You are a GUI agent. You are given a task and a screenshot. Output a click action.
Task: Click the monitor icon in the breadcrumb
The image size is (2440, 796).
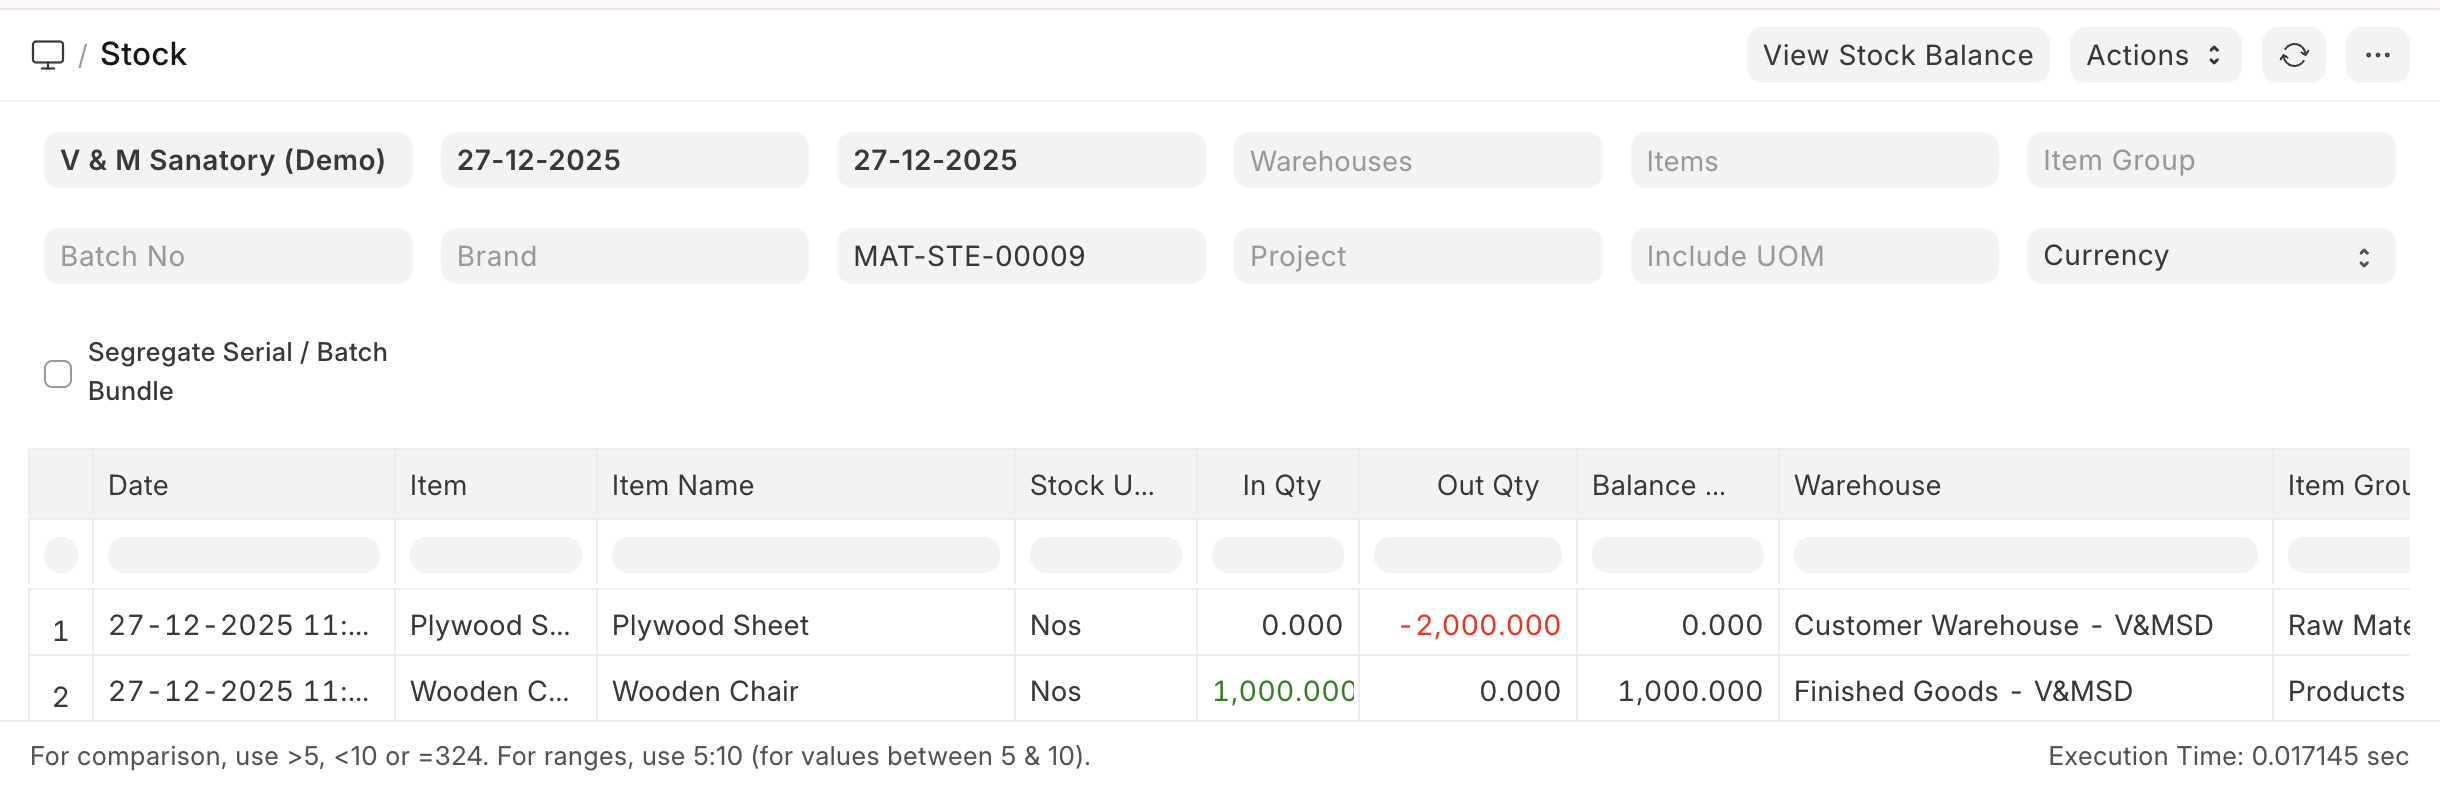click(47, 53)
